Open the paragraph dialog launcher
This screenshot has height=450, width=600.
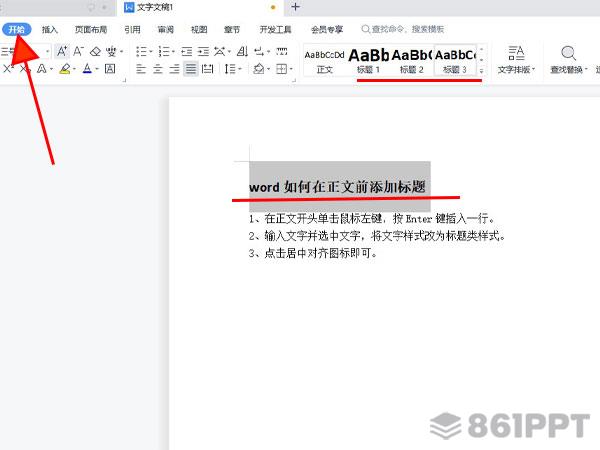pos(294,80)
